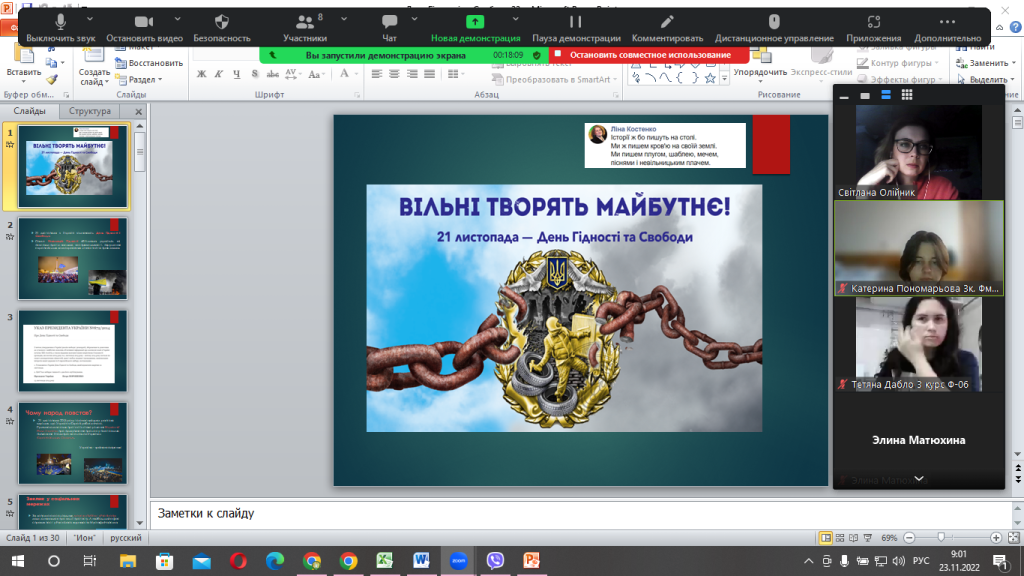
Task: Click the Заметки к слайду notes field
Action: (x=581, y=513)
